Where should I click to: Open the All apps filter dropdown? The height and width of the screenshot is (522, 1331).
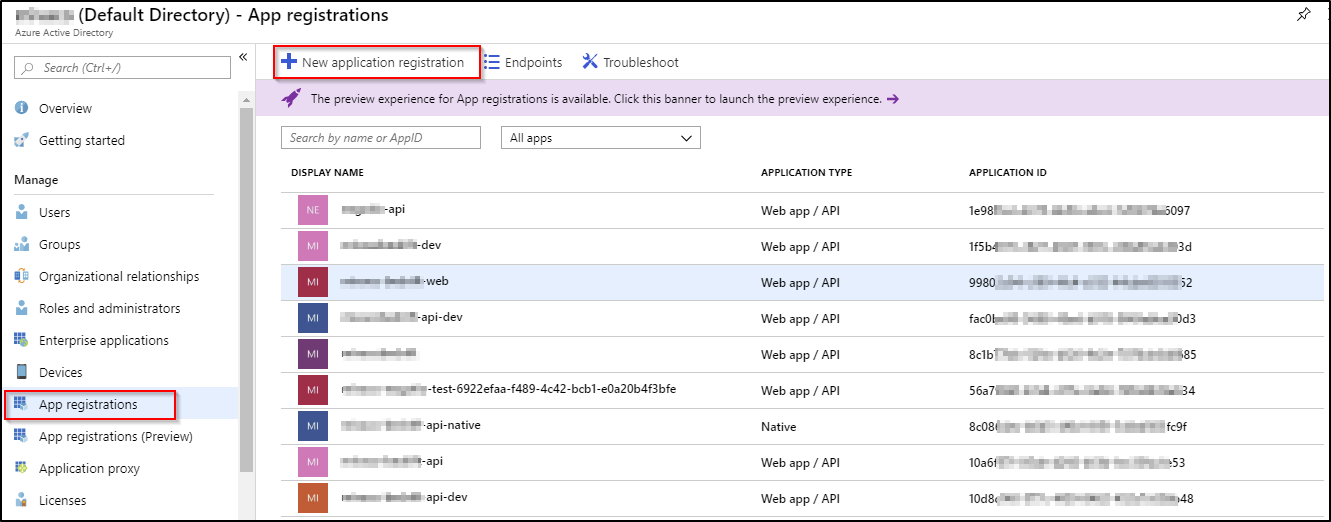tap(600, 138)
